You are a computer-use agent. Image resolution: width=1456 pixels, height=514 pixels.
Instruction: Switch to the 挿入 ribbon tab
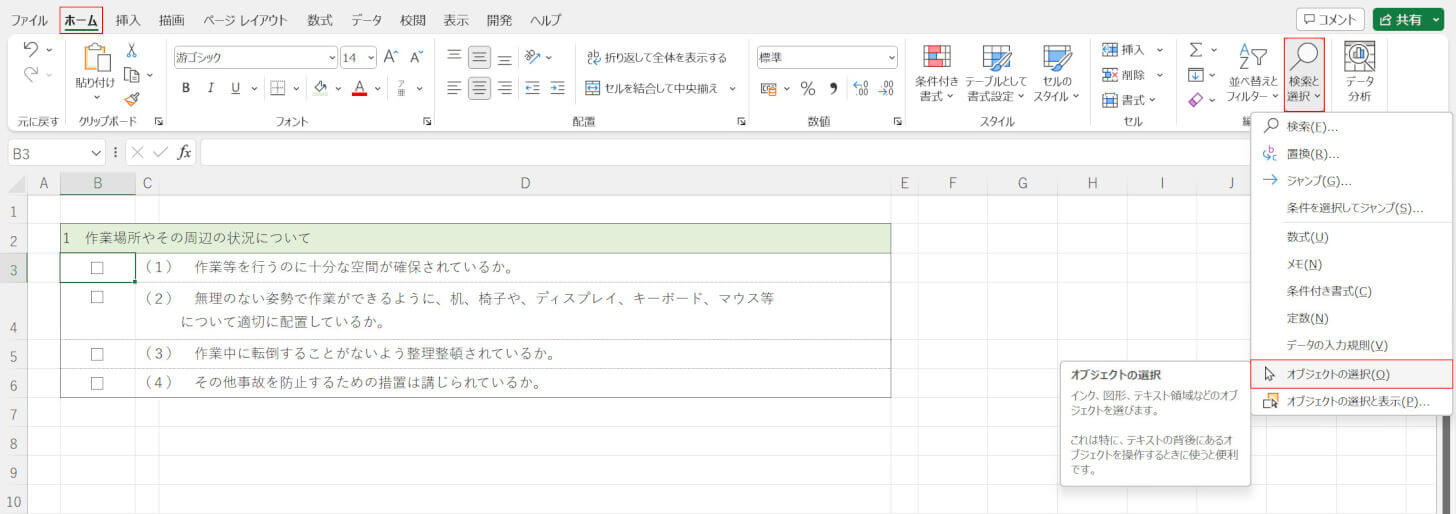[128, 20]
